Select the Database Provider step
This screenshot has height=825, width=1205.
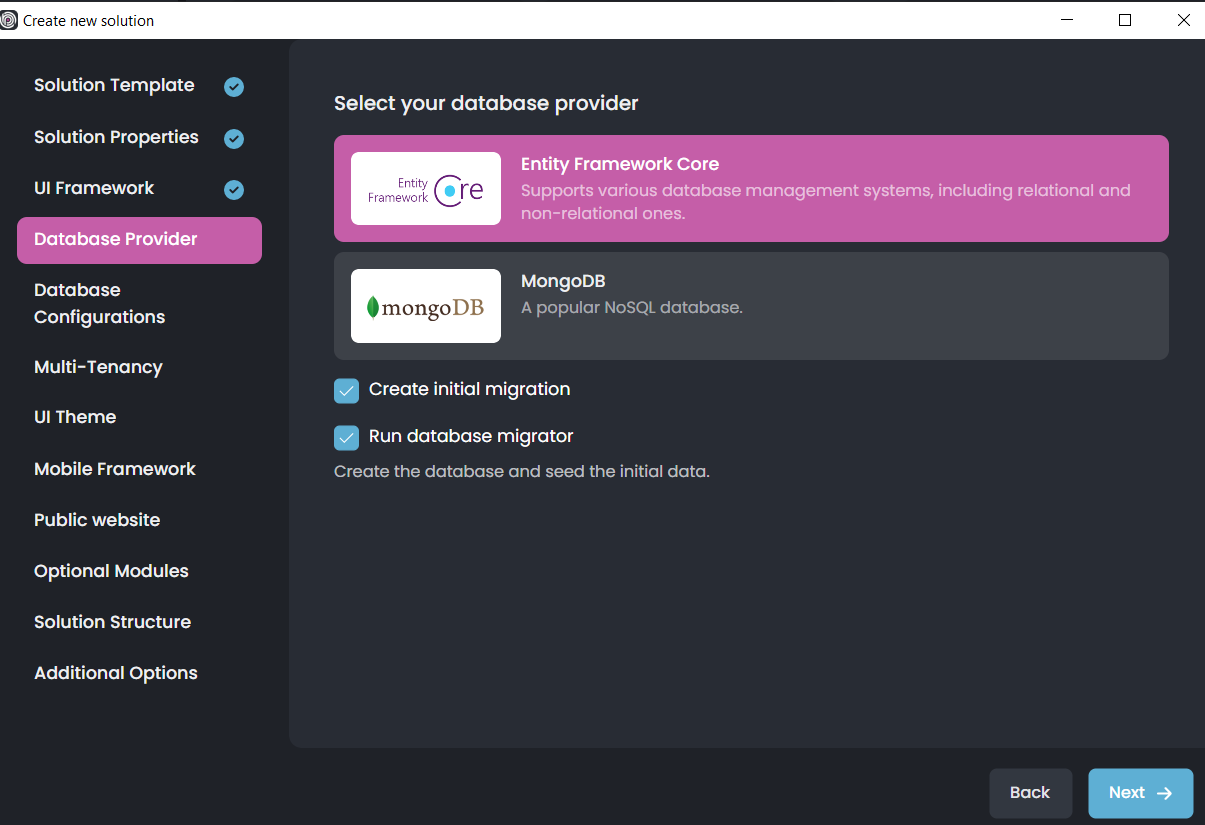point(139,240)
